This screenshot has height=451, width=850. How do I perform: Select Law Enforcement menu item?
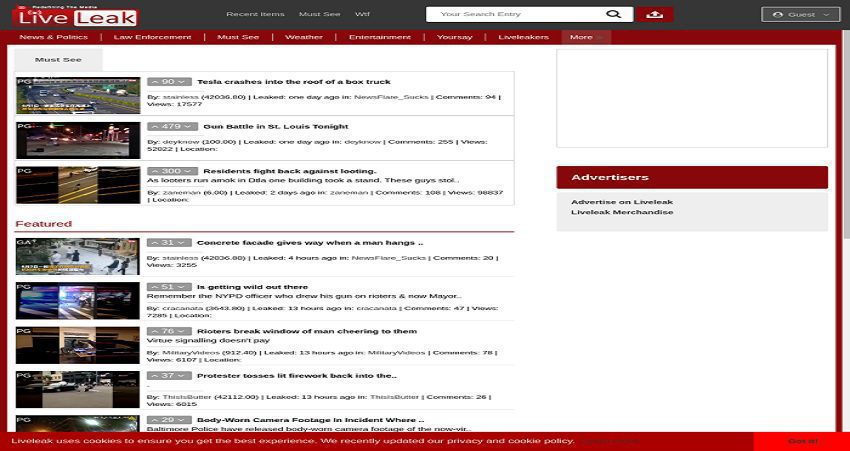(x=152, y=37)
